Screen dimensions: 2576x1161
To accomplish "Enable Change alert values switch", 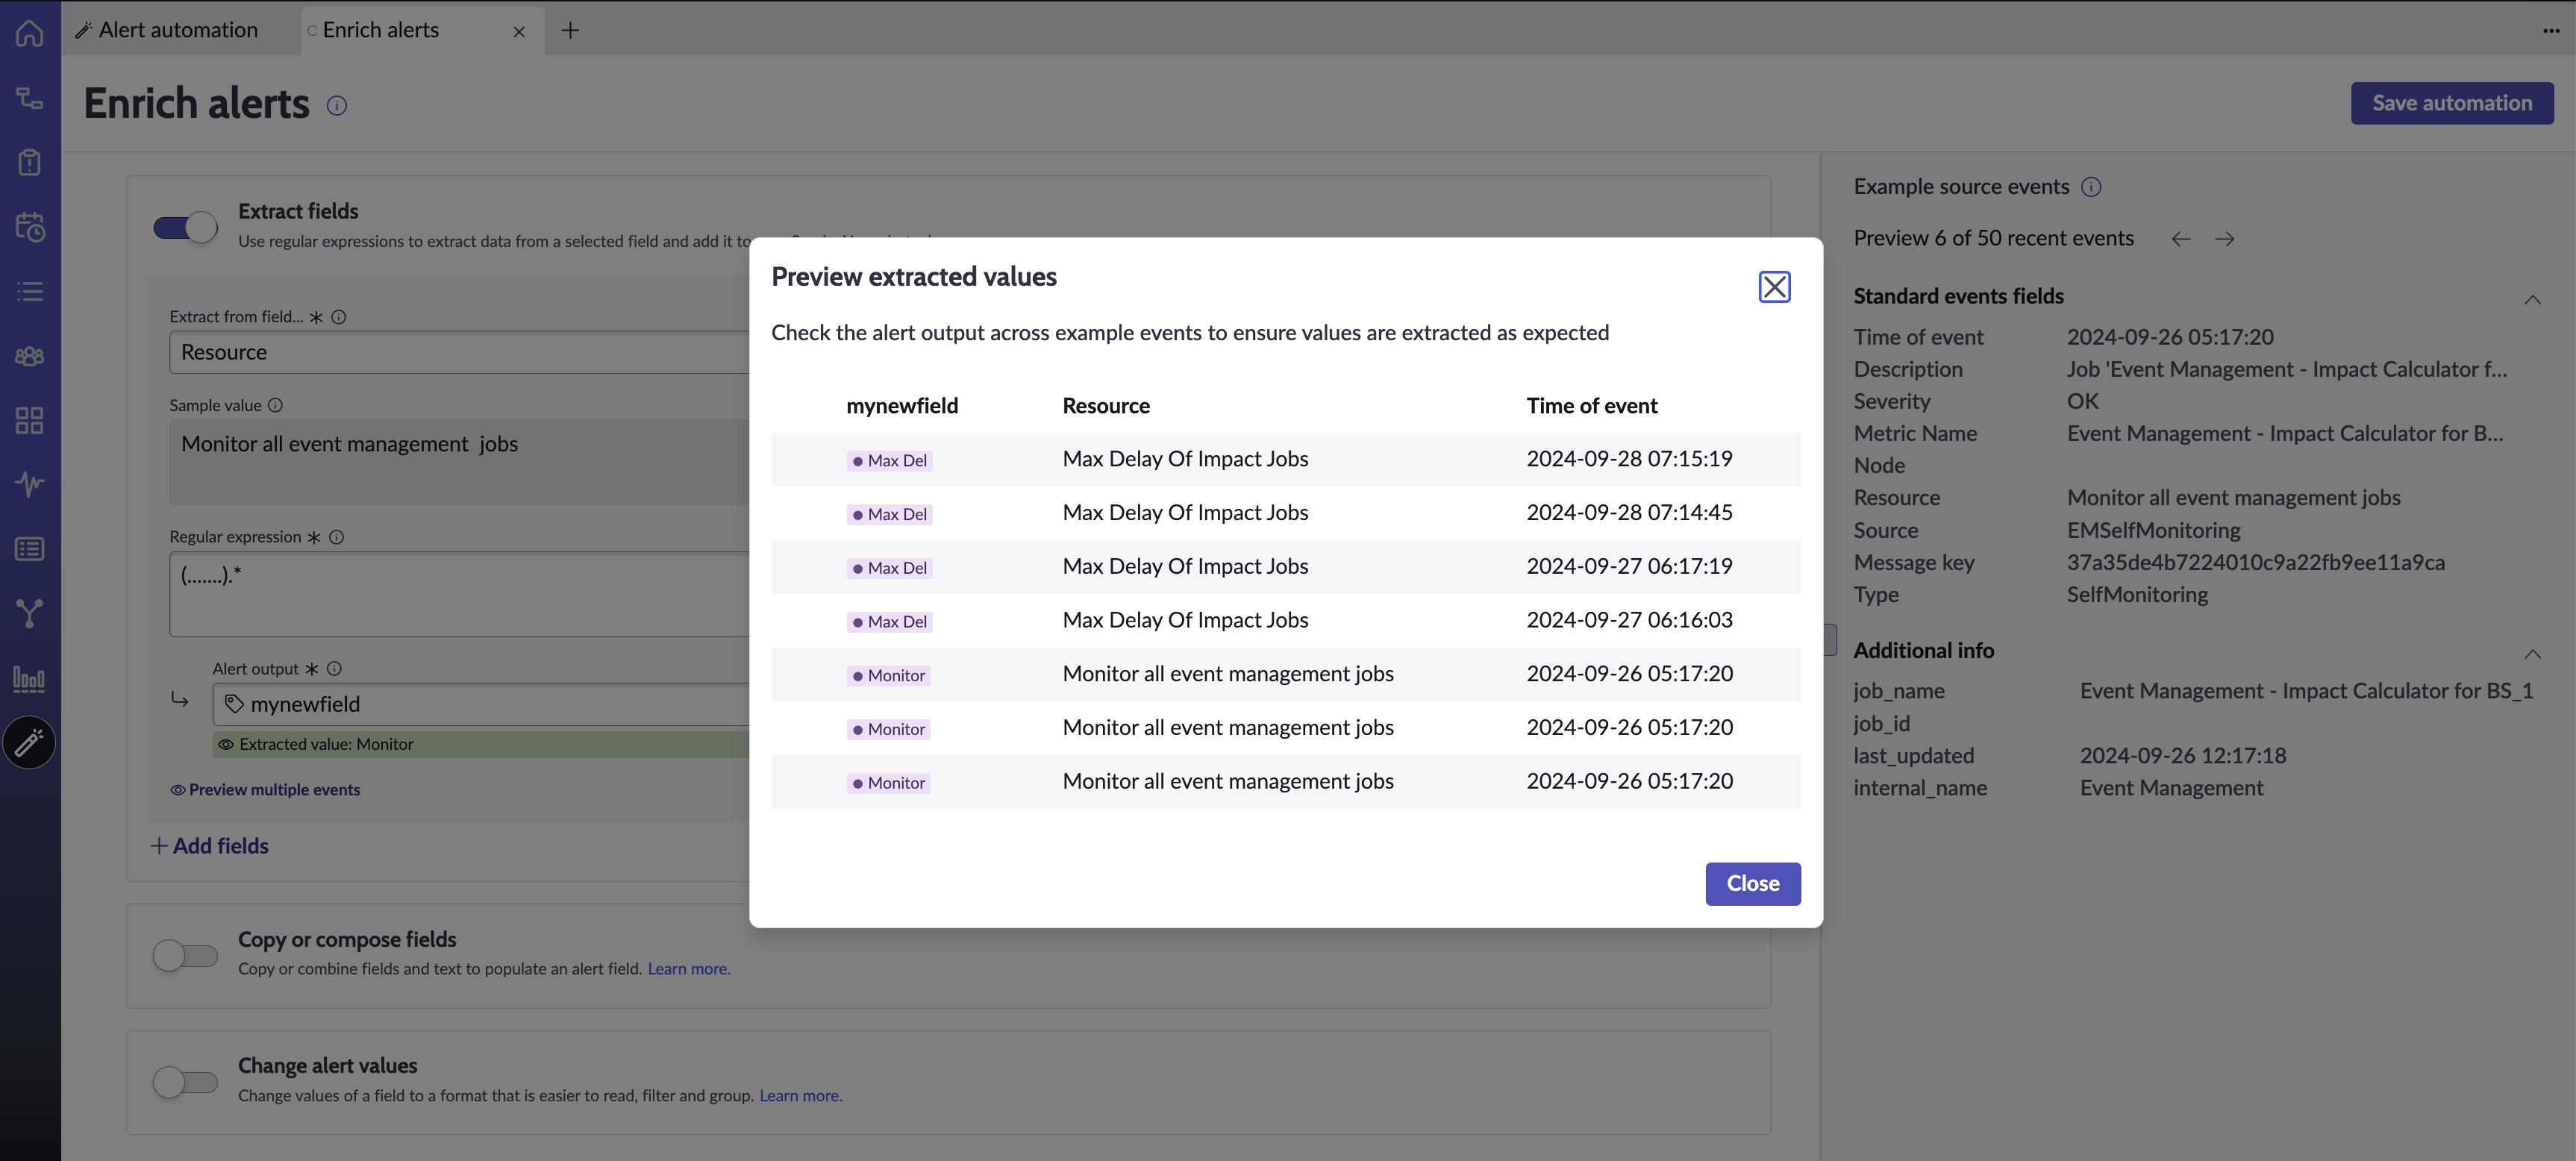I will 185,1082.
